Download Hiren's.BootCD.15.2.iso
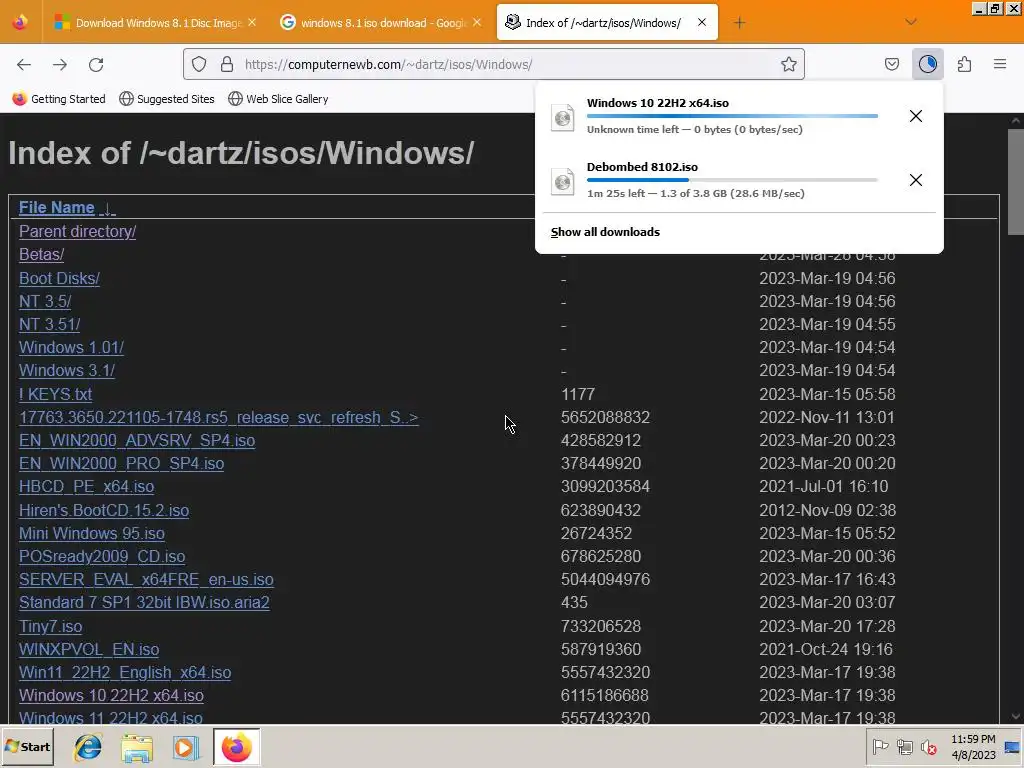This screenshot has height=768, width=1024. coord(104,511)
